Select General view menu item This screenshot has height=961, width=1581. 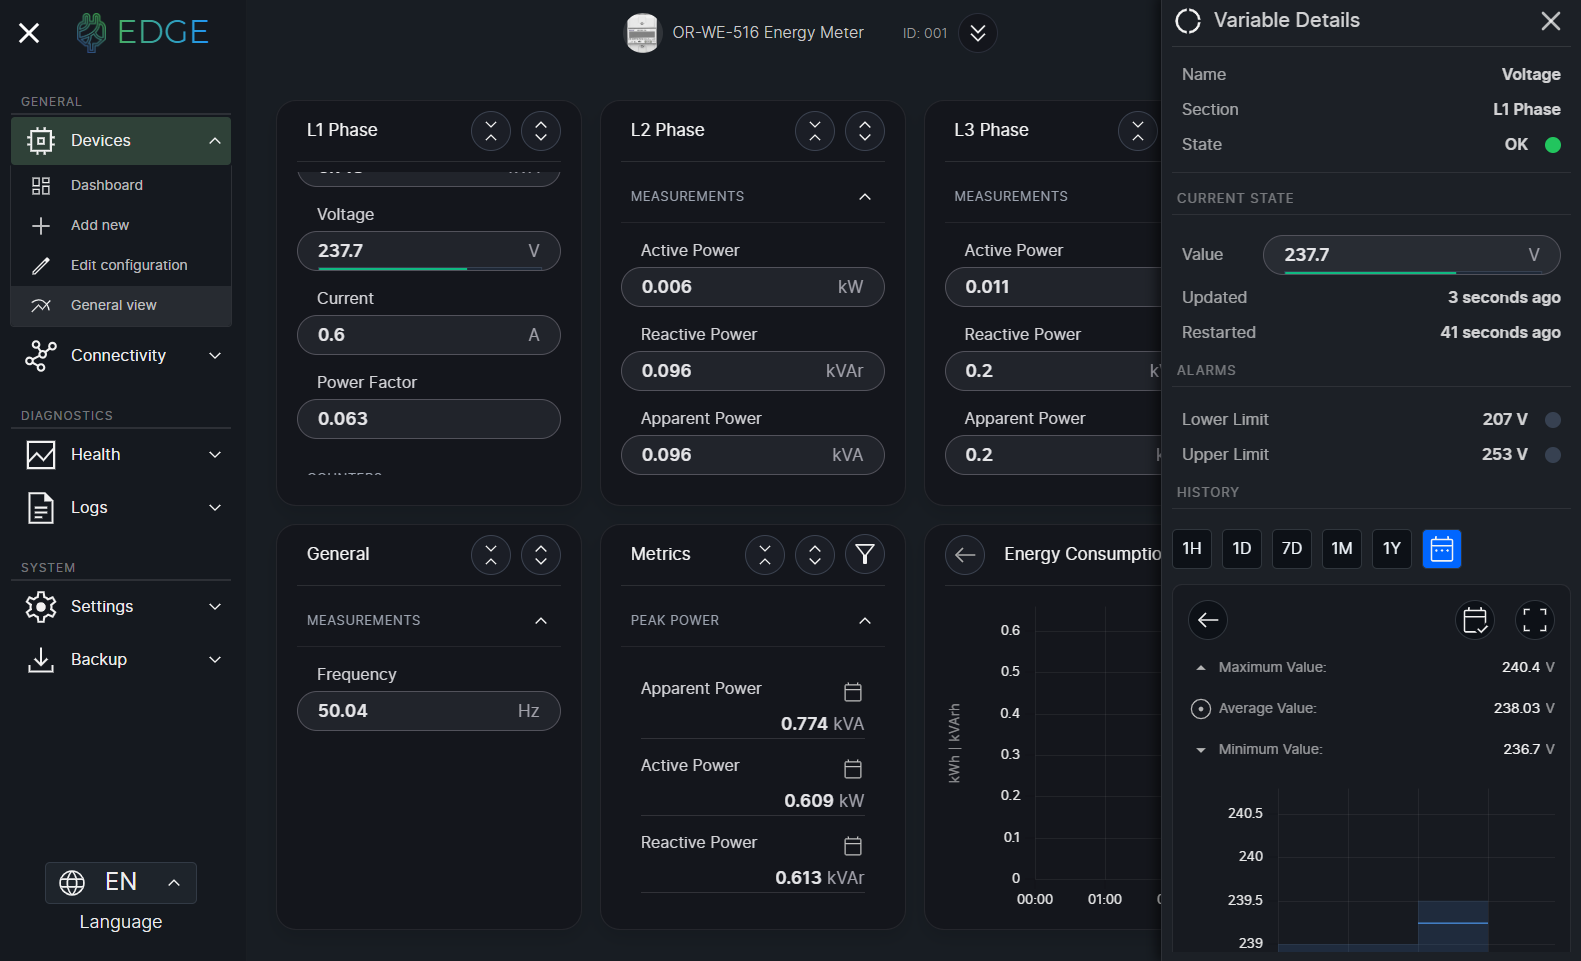tap(121, 305)
